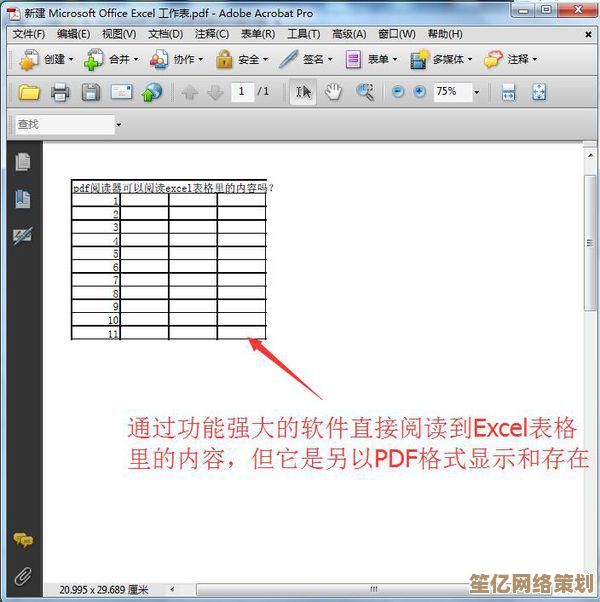Open the Bookmarks panel in sidebar
Image resolution: width=600 pixels, height=602 pixels.
(23, 199)
